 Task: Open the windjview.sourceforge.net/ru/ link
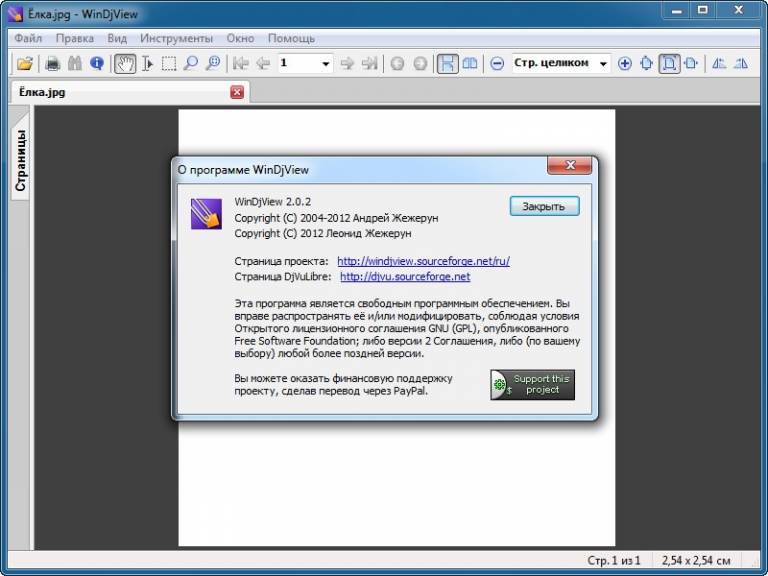(x=423, y=261)
